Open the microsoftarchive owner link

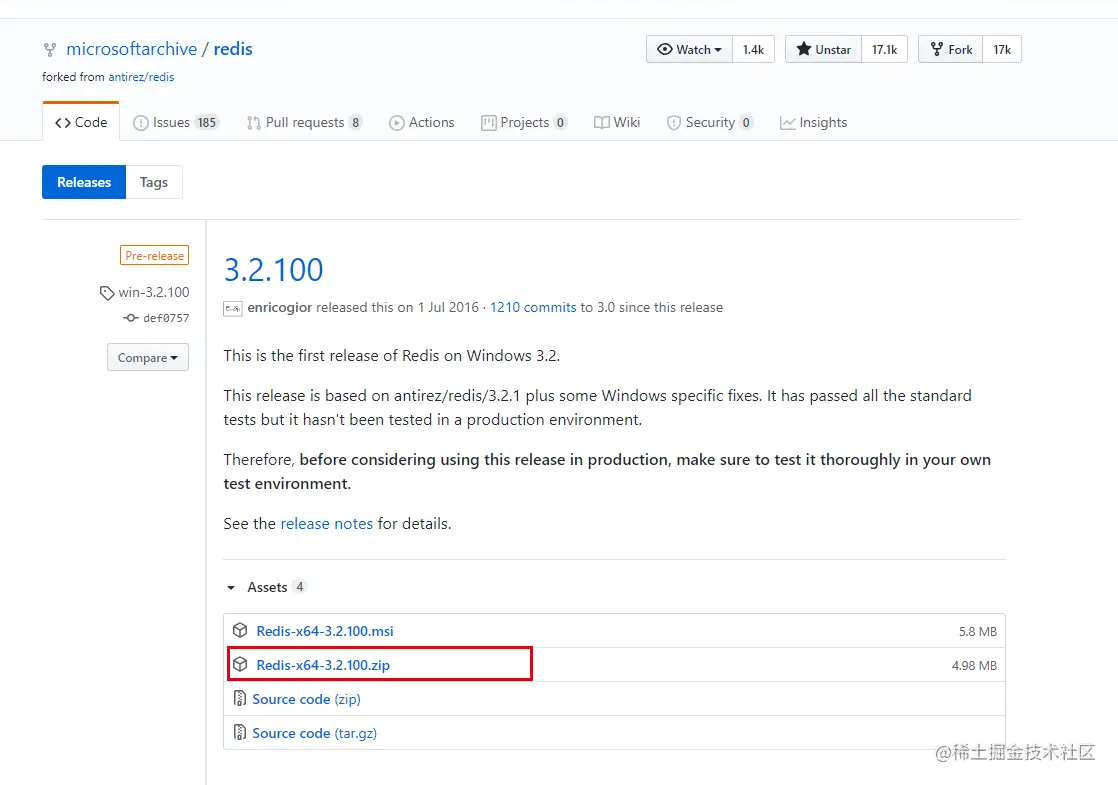pyautogui.click(x=131, y=48)
